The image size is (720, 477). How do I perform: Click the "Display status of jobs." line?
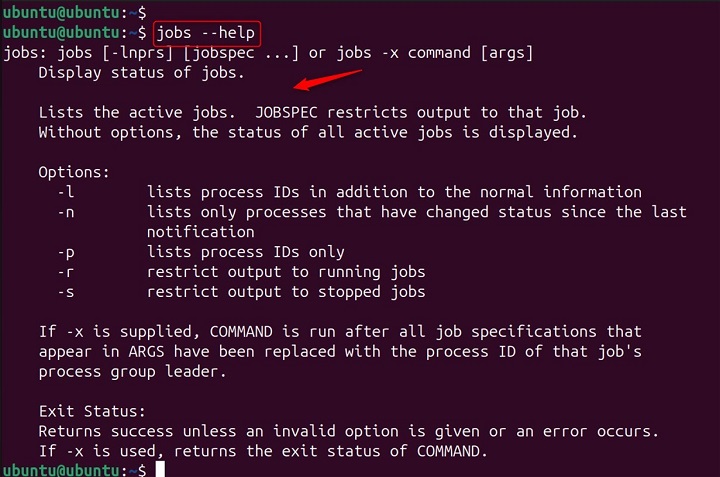coord(142,72)
